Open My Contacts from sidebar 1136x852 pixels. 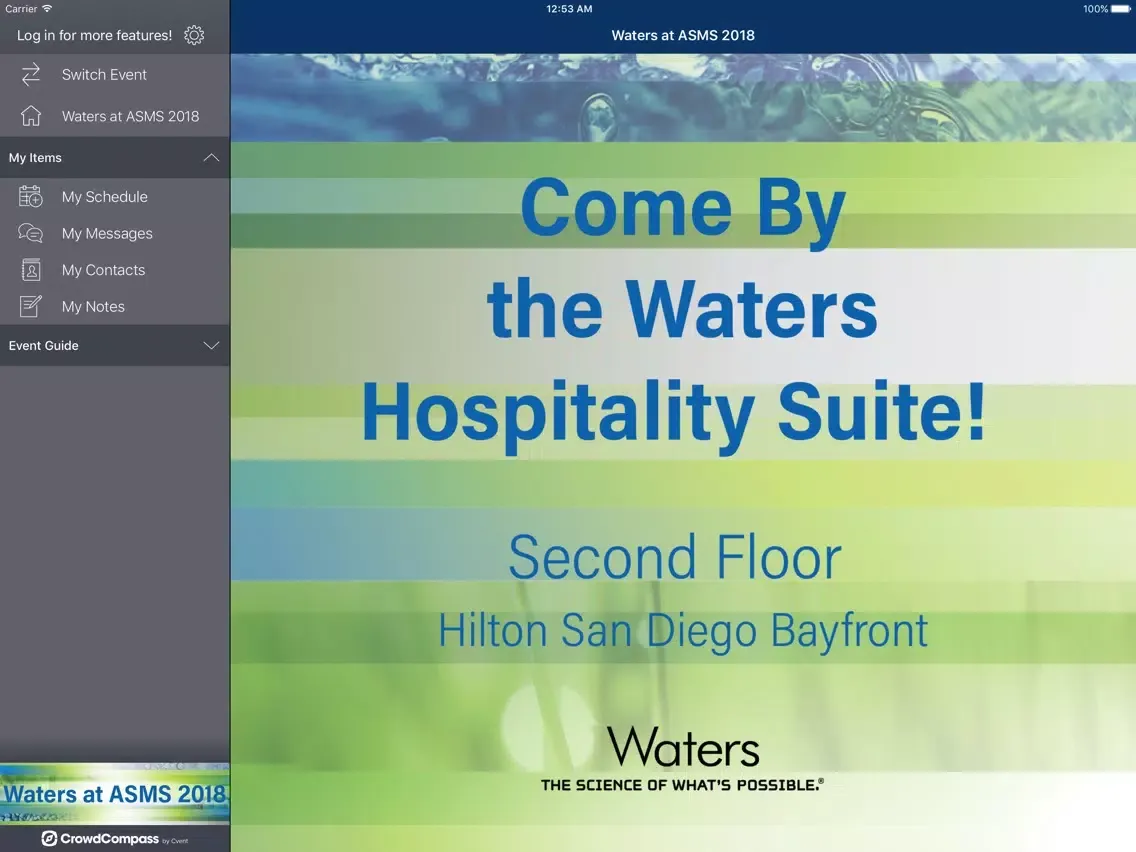[x=115, y=270]
